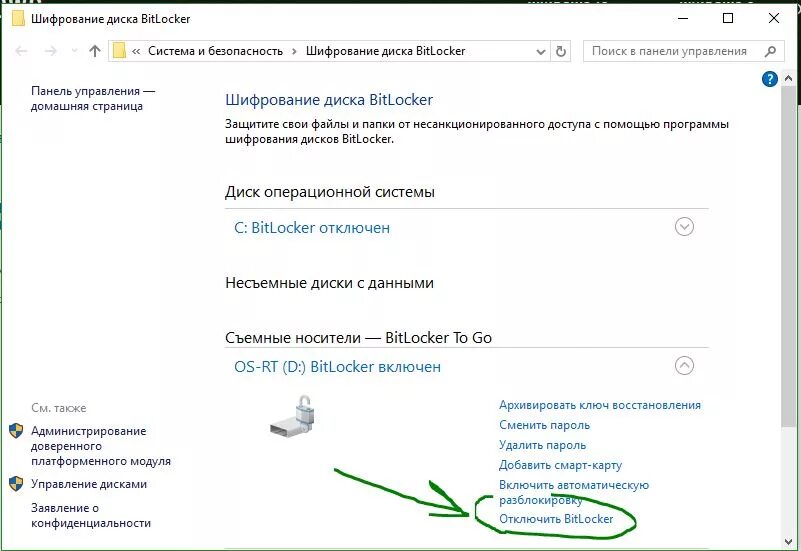
Task: Click the 'C: BitLocker отключен' drive link
Action: (312, 228)
